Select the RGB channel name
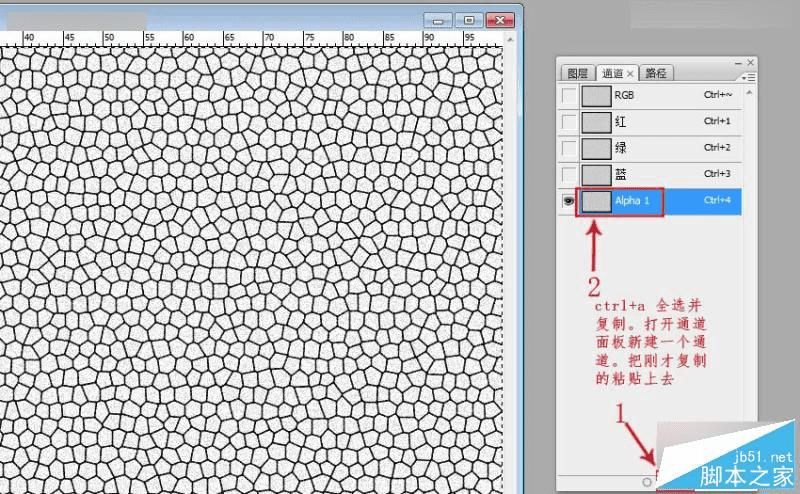The height and width of the screenshot is (494, 800). click(x=624, y=95)
